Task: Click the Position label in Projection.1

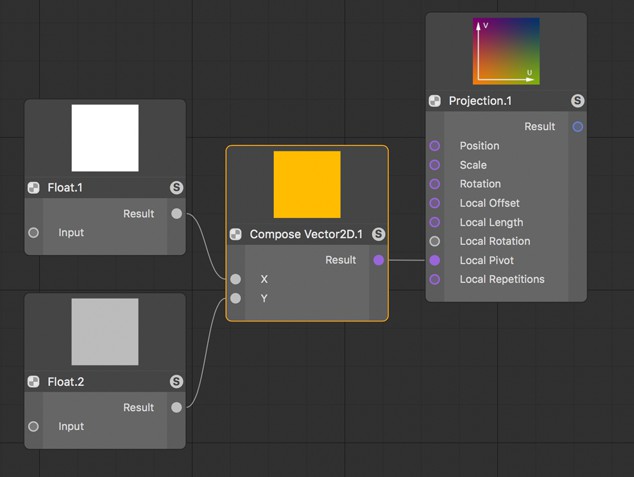Action: click(x=480, y=146)
